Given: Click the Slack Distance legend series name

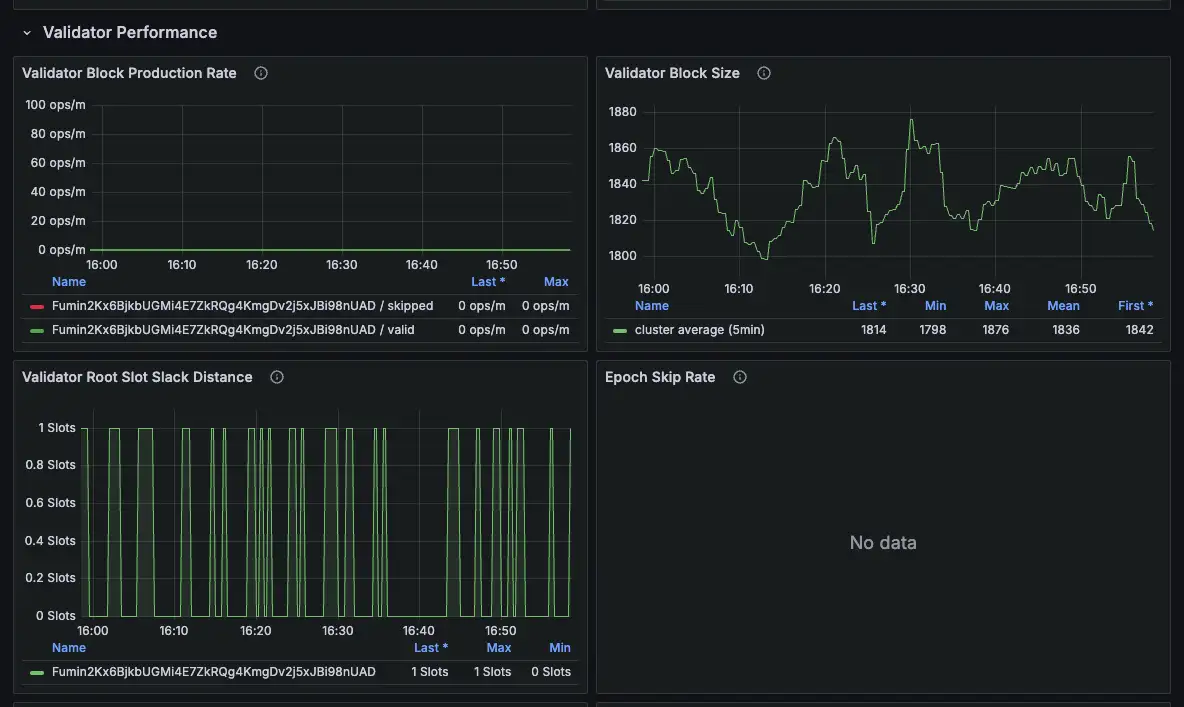Looking at the screenshot, I should click(x=213, y=672).
